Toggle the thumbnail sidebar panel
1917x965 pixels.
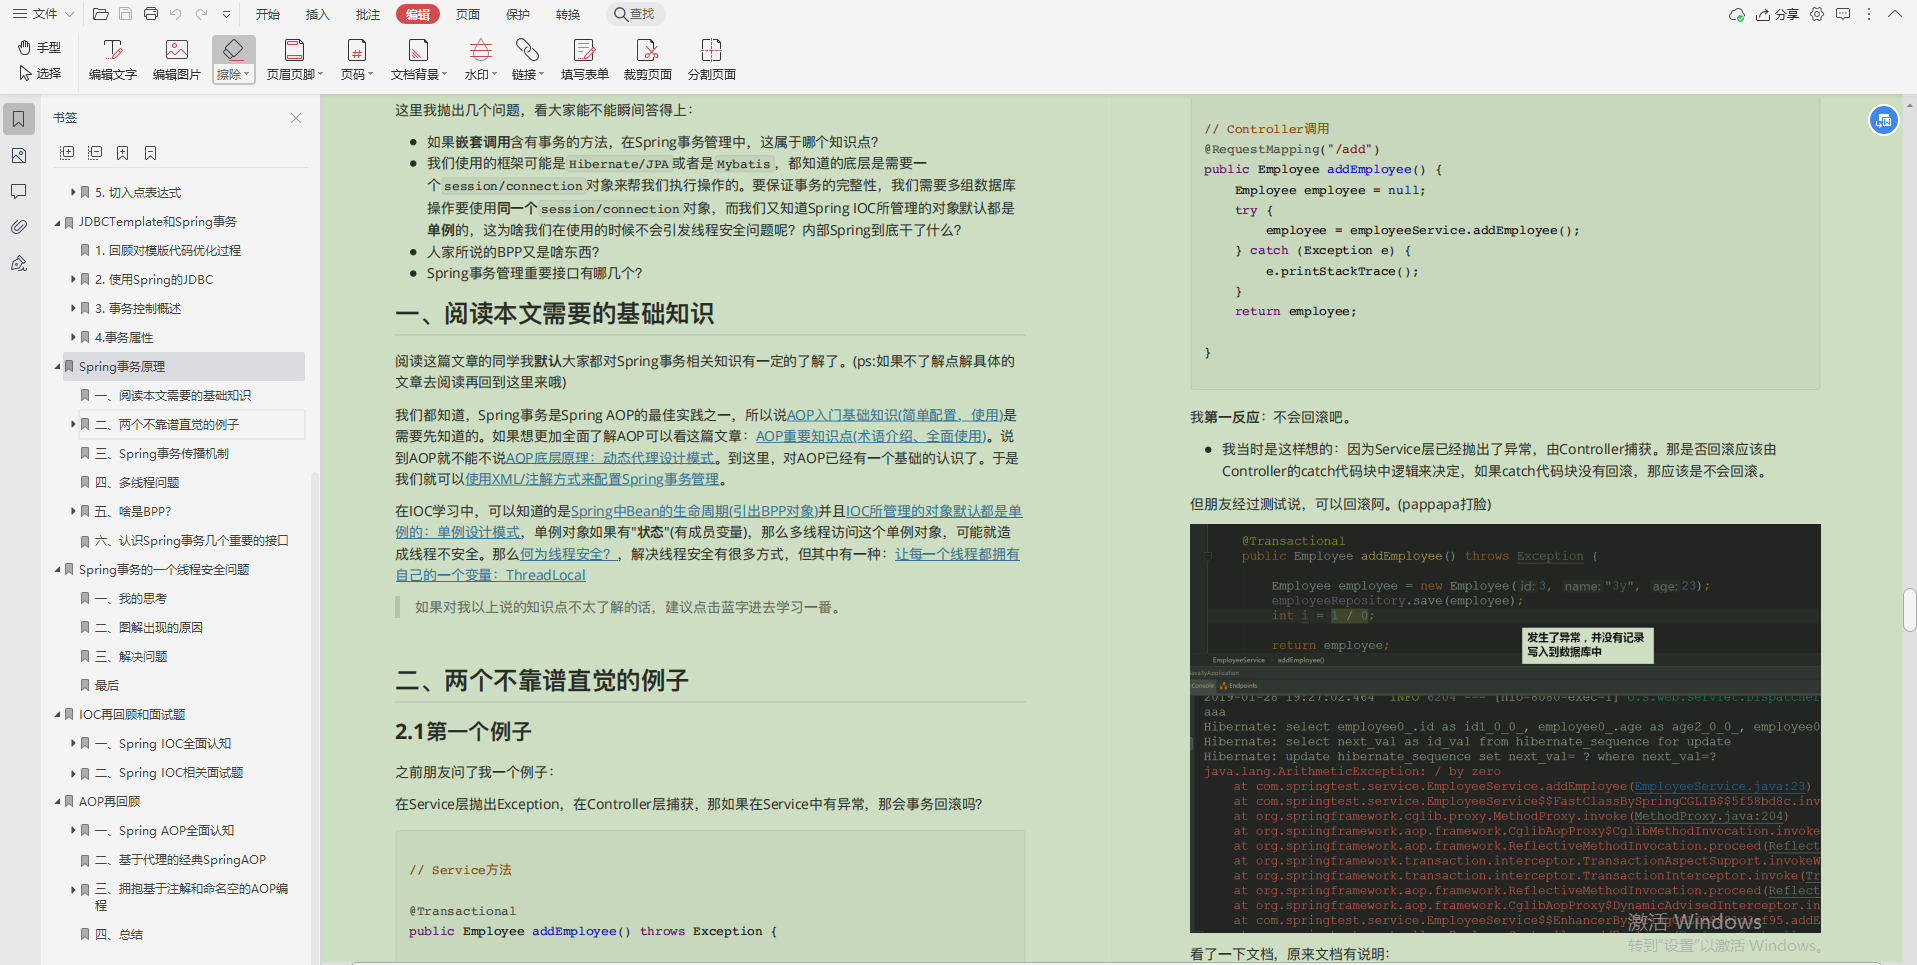[x=19, y=156]
